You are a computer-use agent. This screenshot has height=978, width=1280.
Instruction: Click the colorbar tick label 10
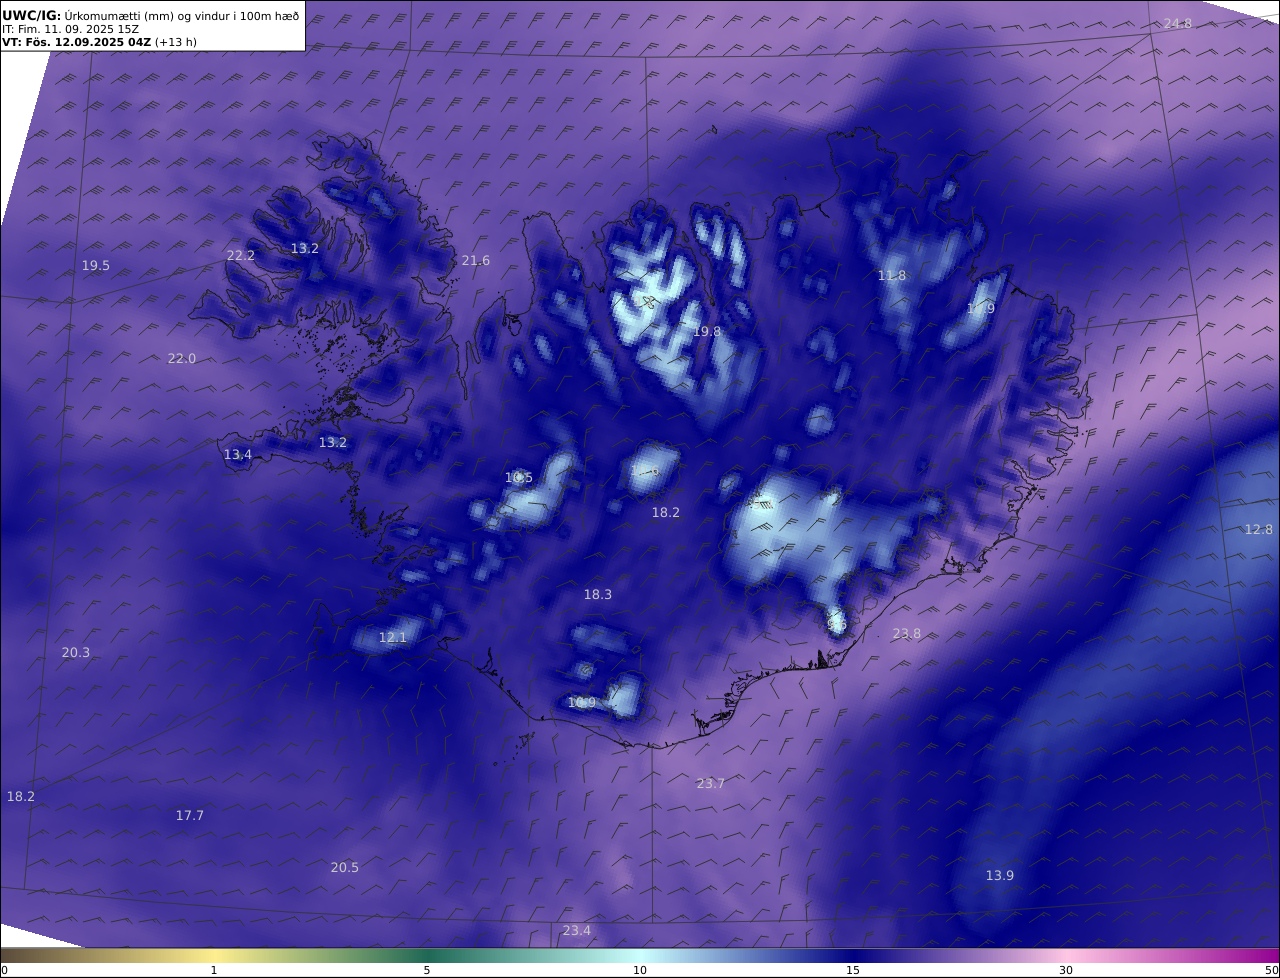pyautogui.click(x=640, y=971)
